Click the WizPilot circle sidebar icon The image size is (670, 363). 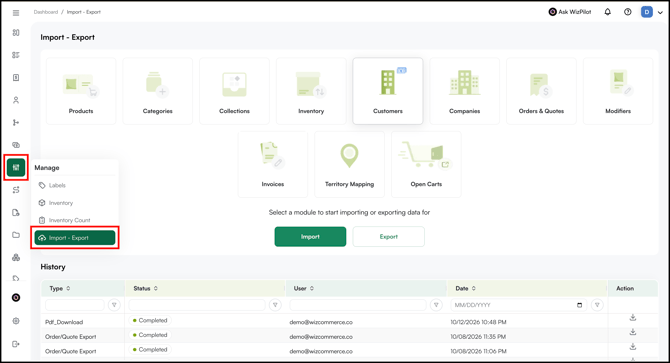pyautogui.click(x=16, y=298)
